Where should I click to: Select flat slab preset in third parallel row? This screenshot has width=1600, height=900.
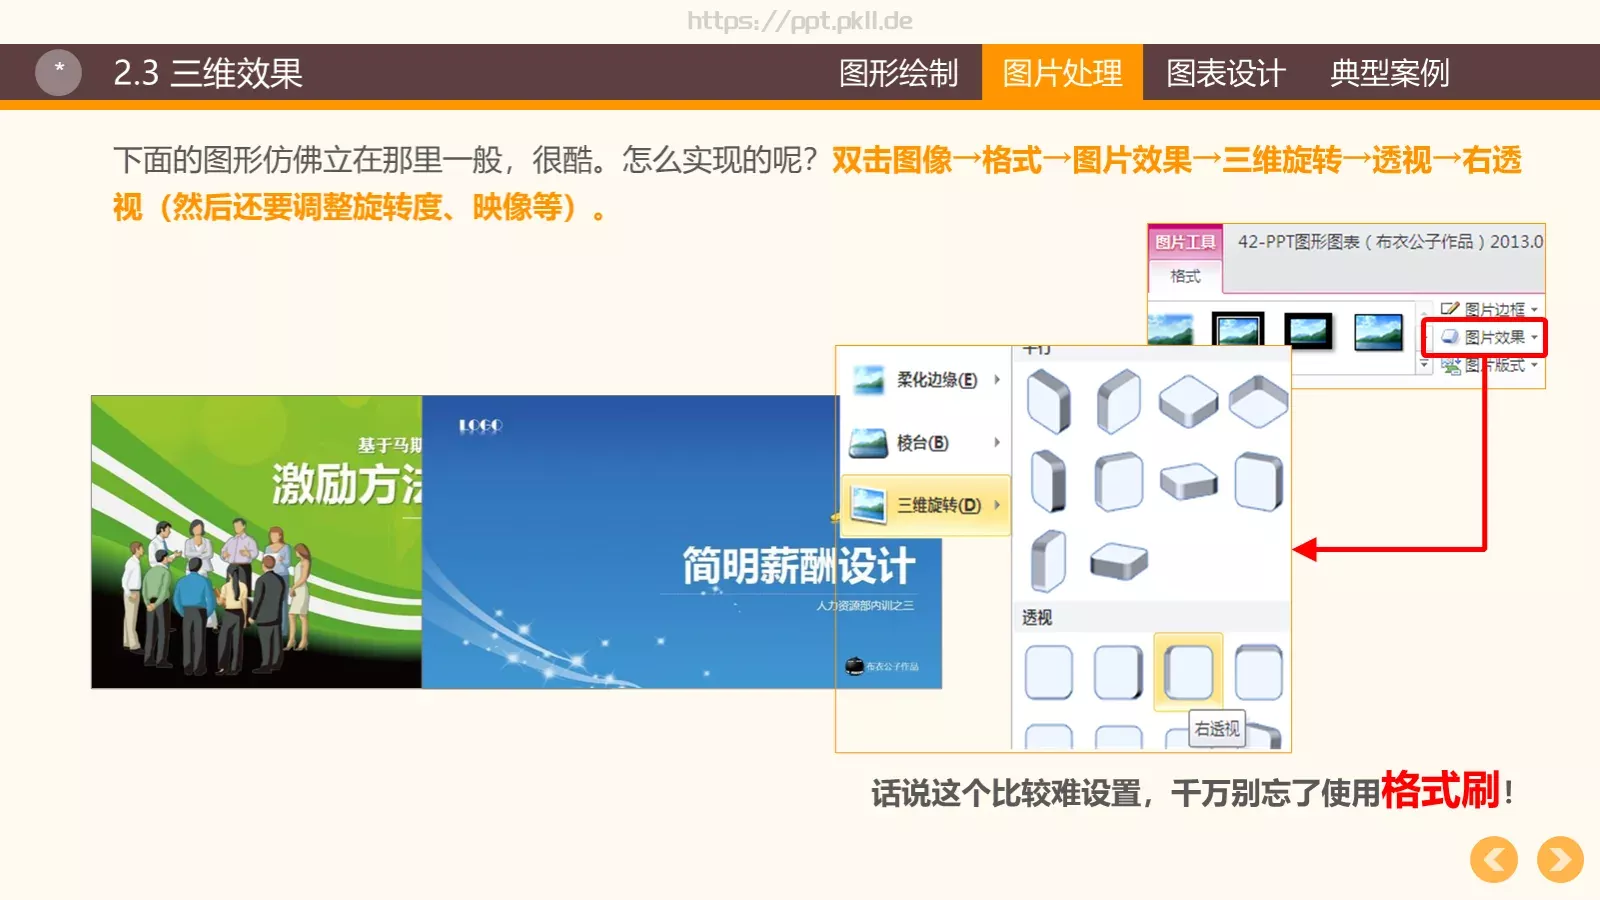coord(1119,561)
